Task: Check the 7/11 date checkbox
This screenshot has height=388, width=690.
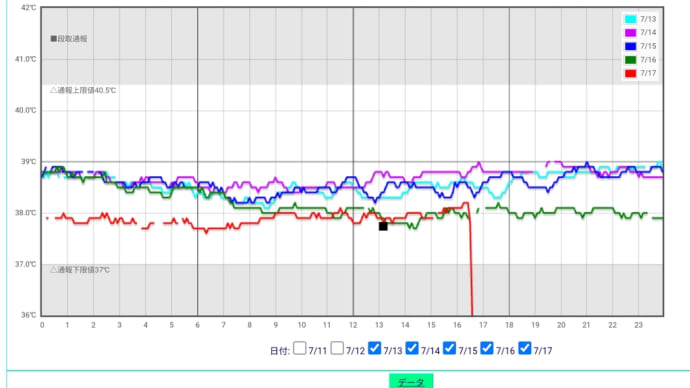Action: click(x=300, y=348)
